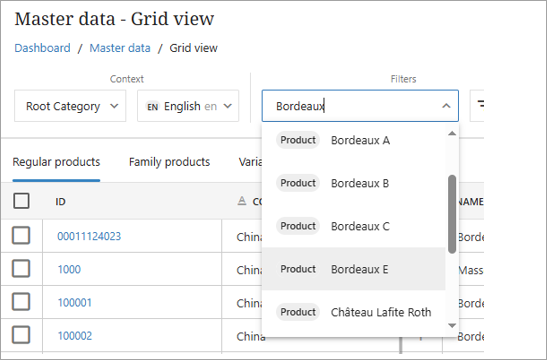Expand the English en language dropdown

tap(188, 106)
